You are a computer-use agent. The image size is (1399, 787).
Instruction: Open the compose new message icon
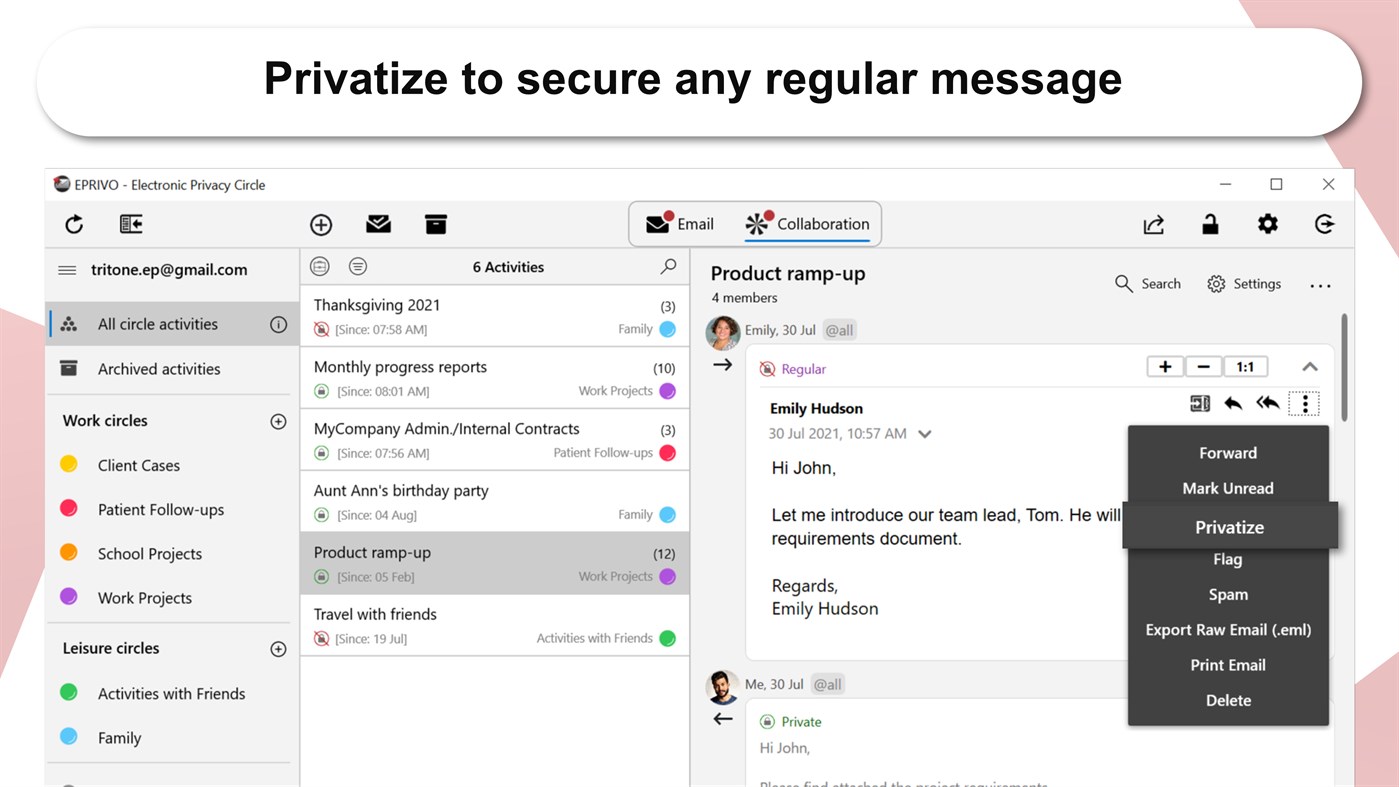320,224
